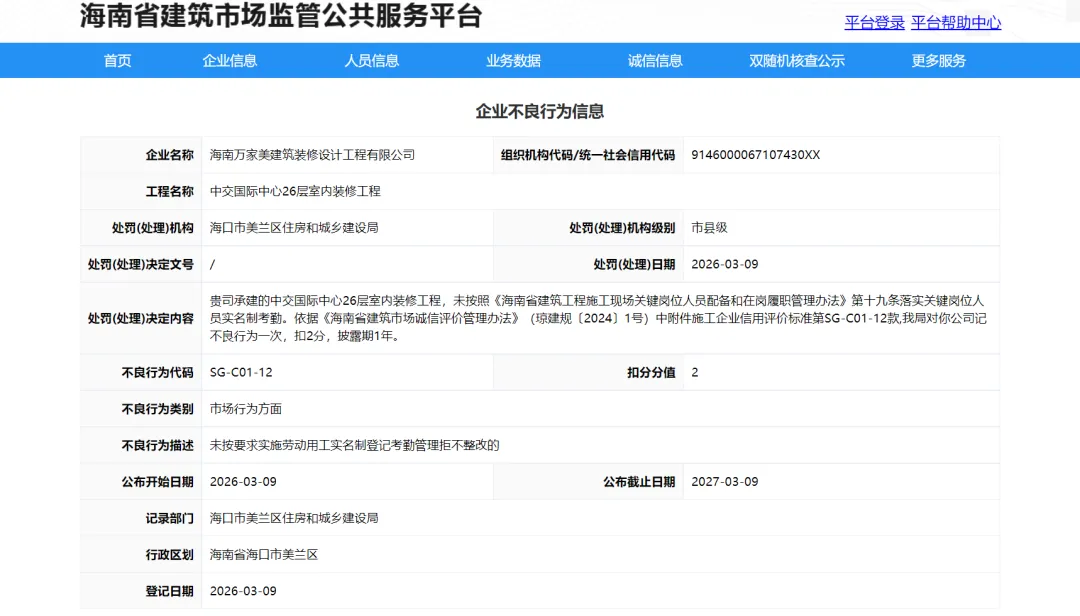This screenshot has height=616, width=1080.
Task: Click the heading 企业不良行为信息
Action: point(540,112)
